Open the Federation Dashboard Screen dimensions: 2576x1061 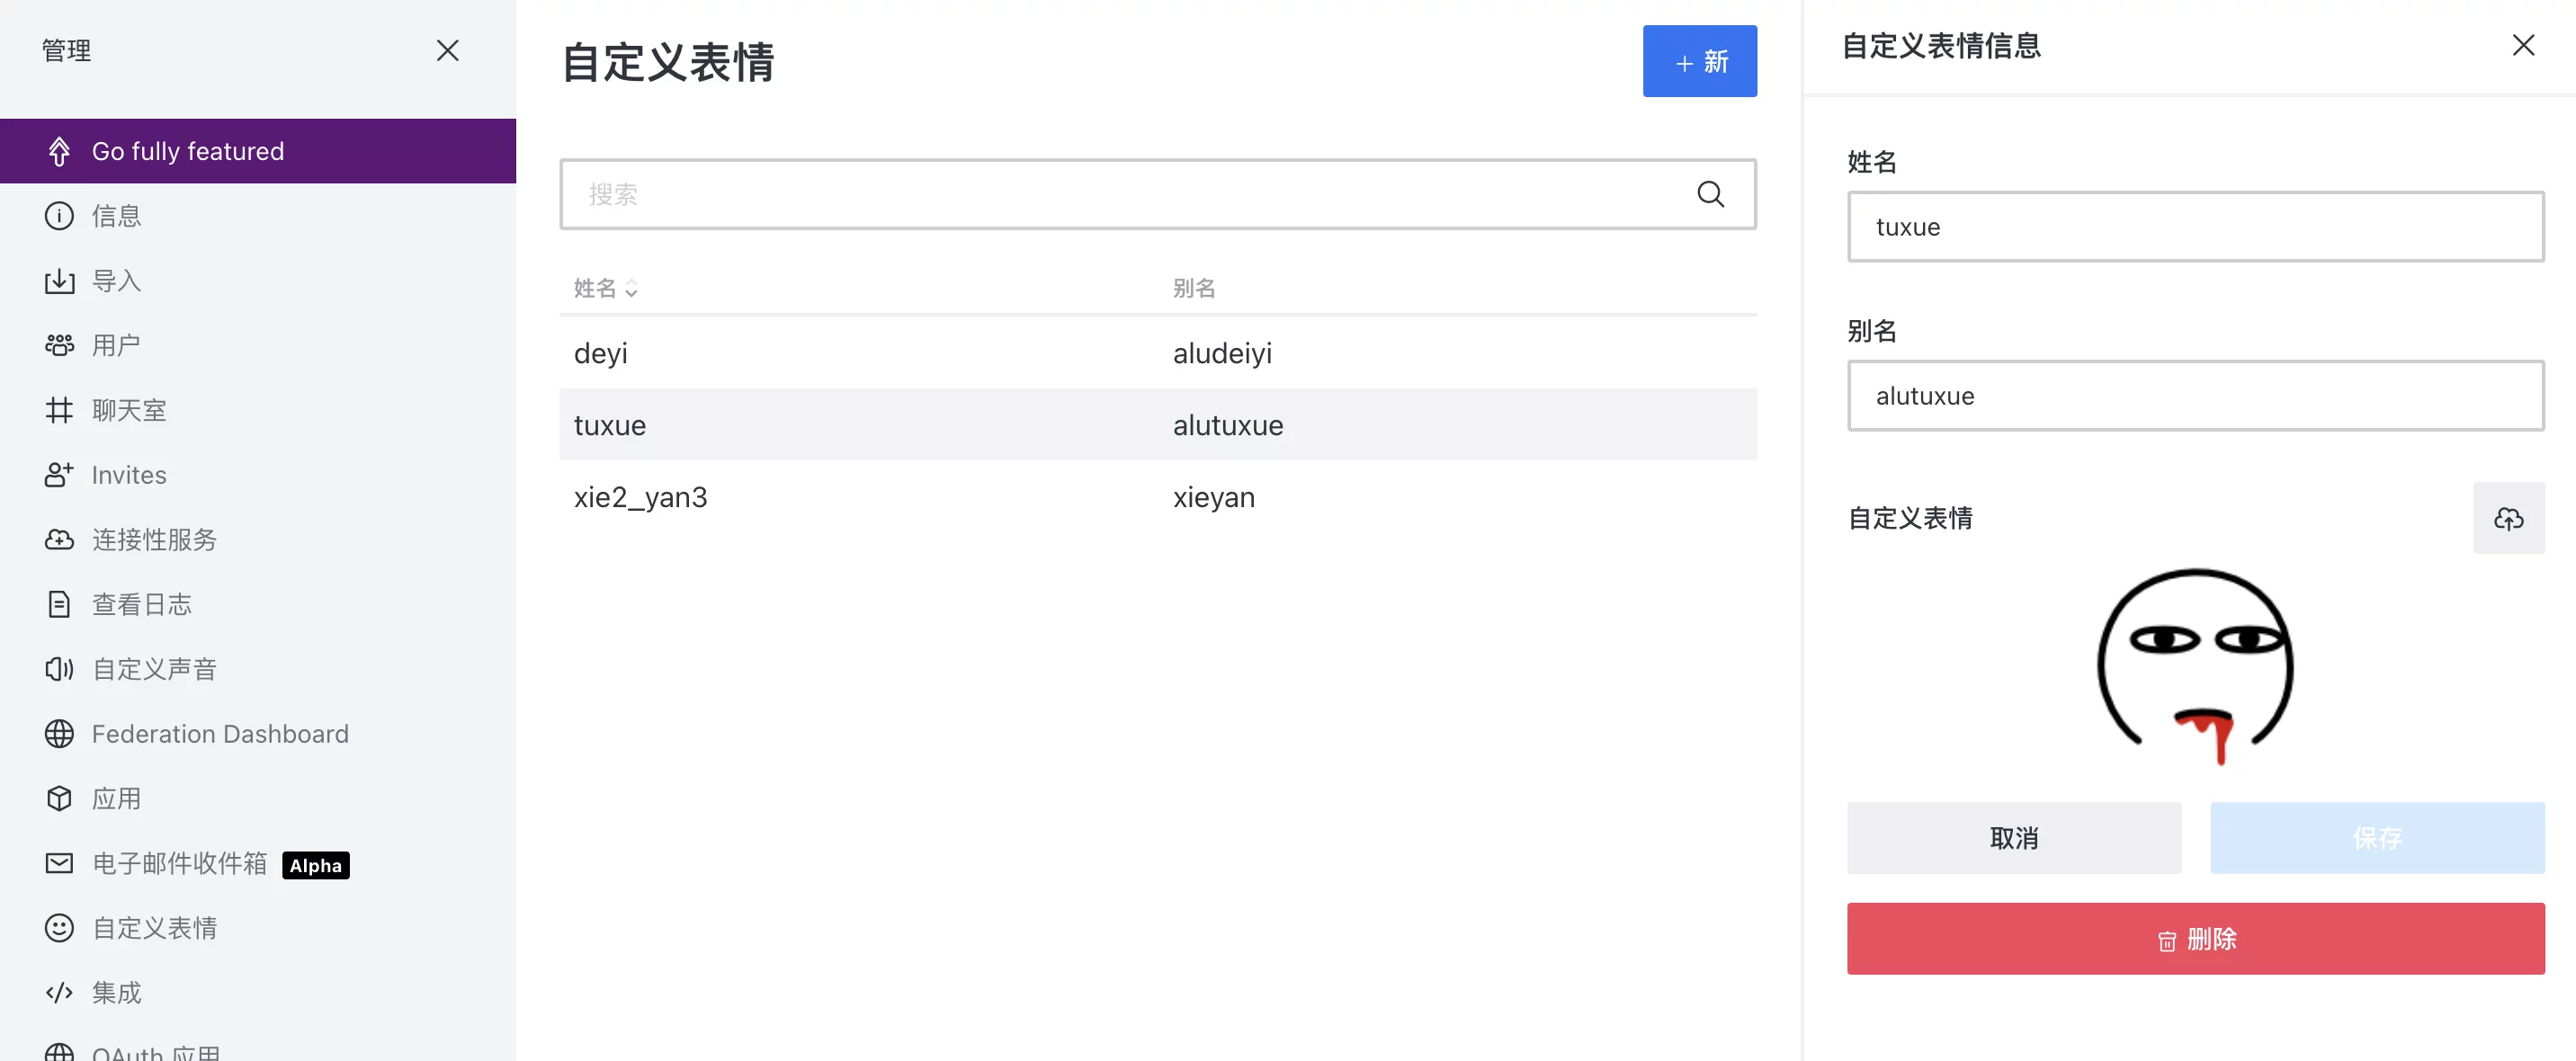pos(219,734)
